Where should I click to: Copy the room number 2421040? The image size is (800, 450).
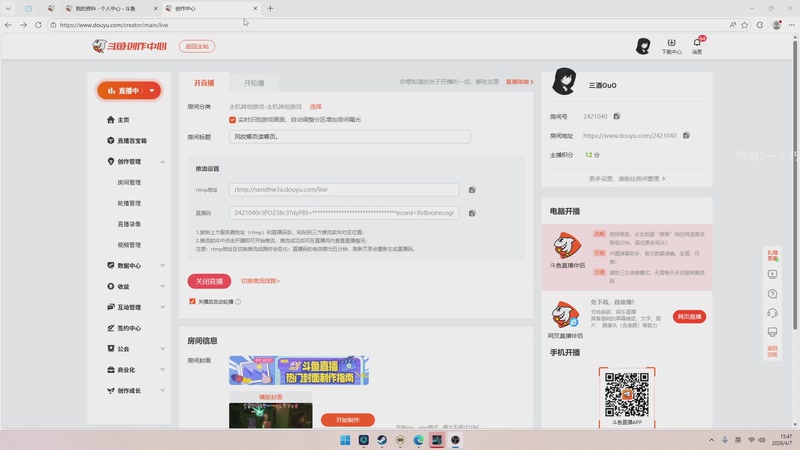616,116
